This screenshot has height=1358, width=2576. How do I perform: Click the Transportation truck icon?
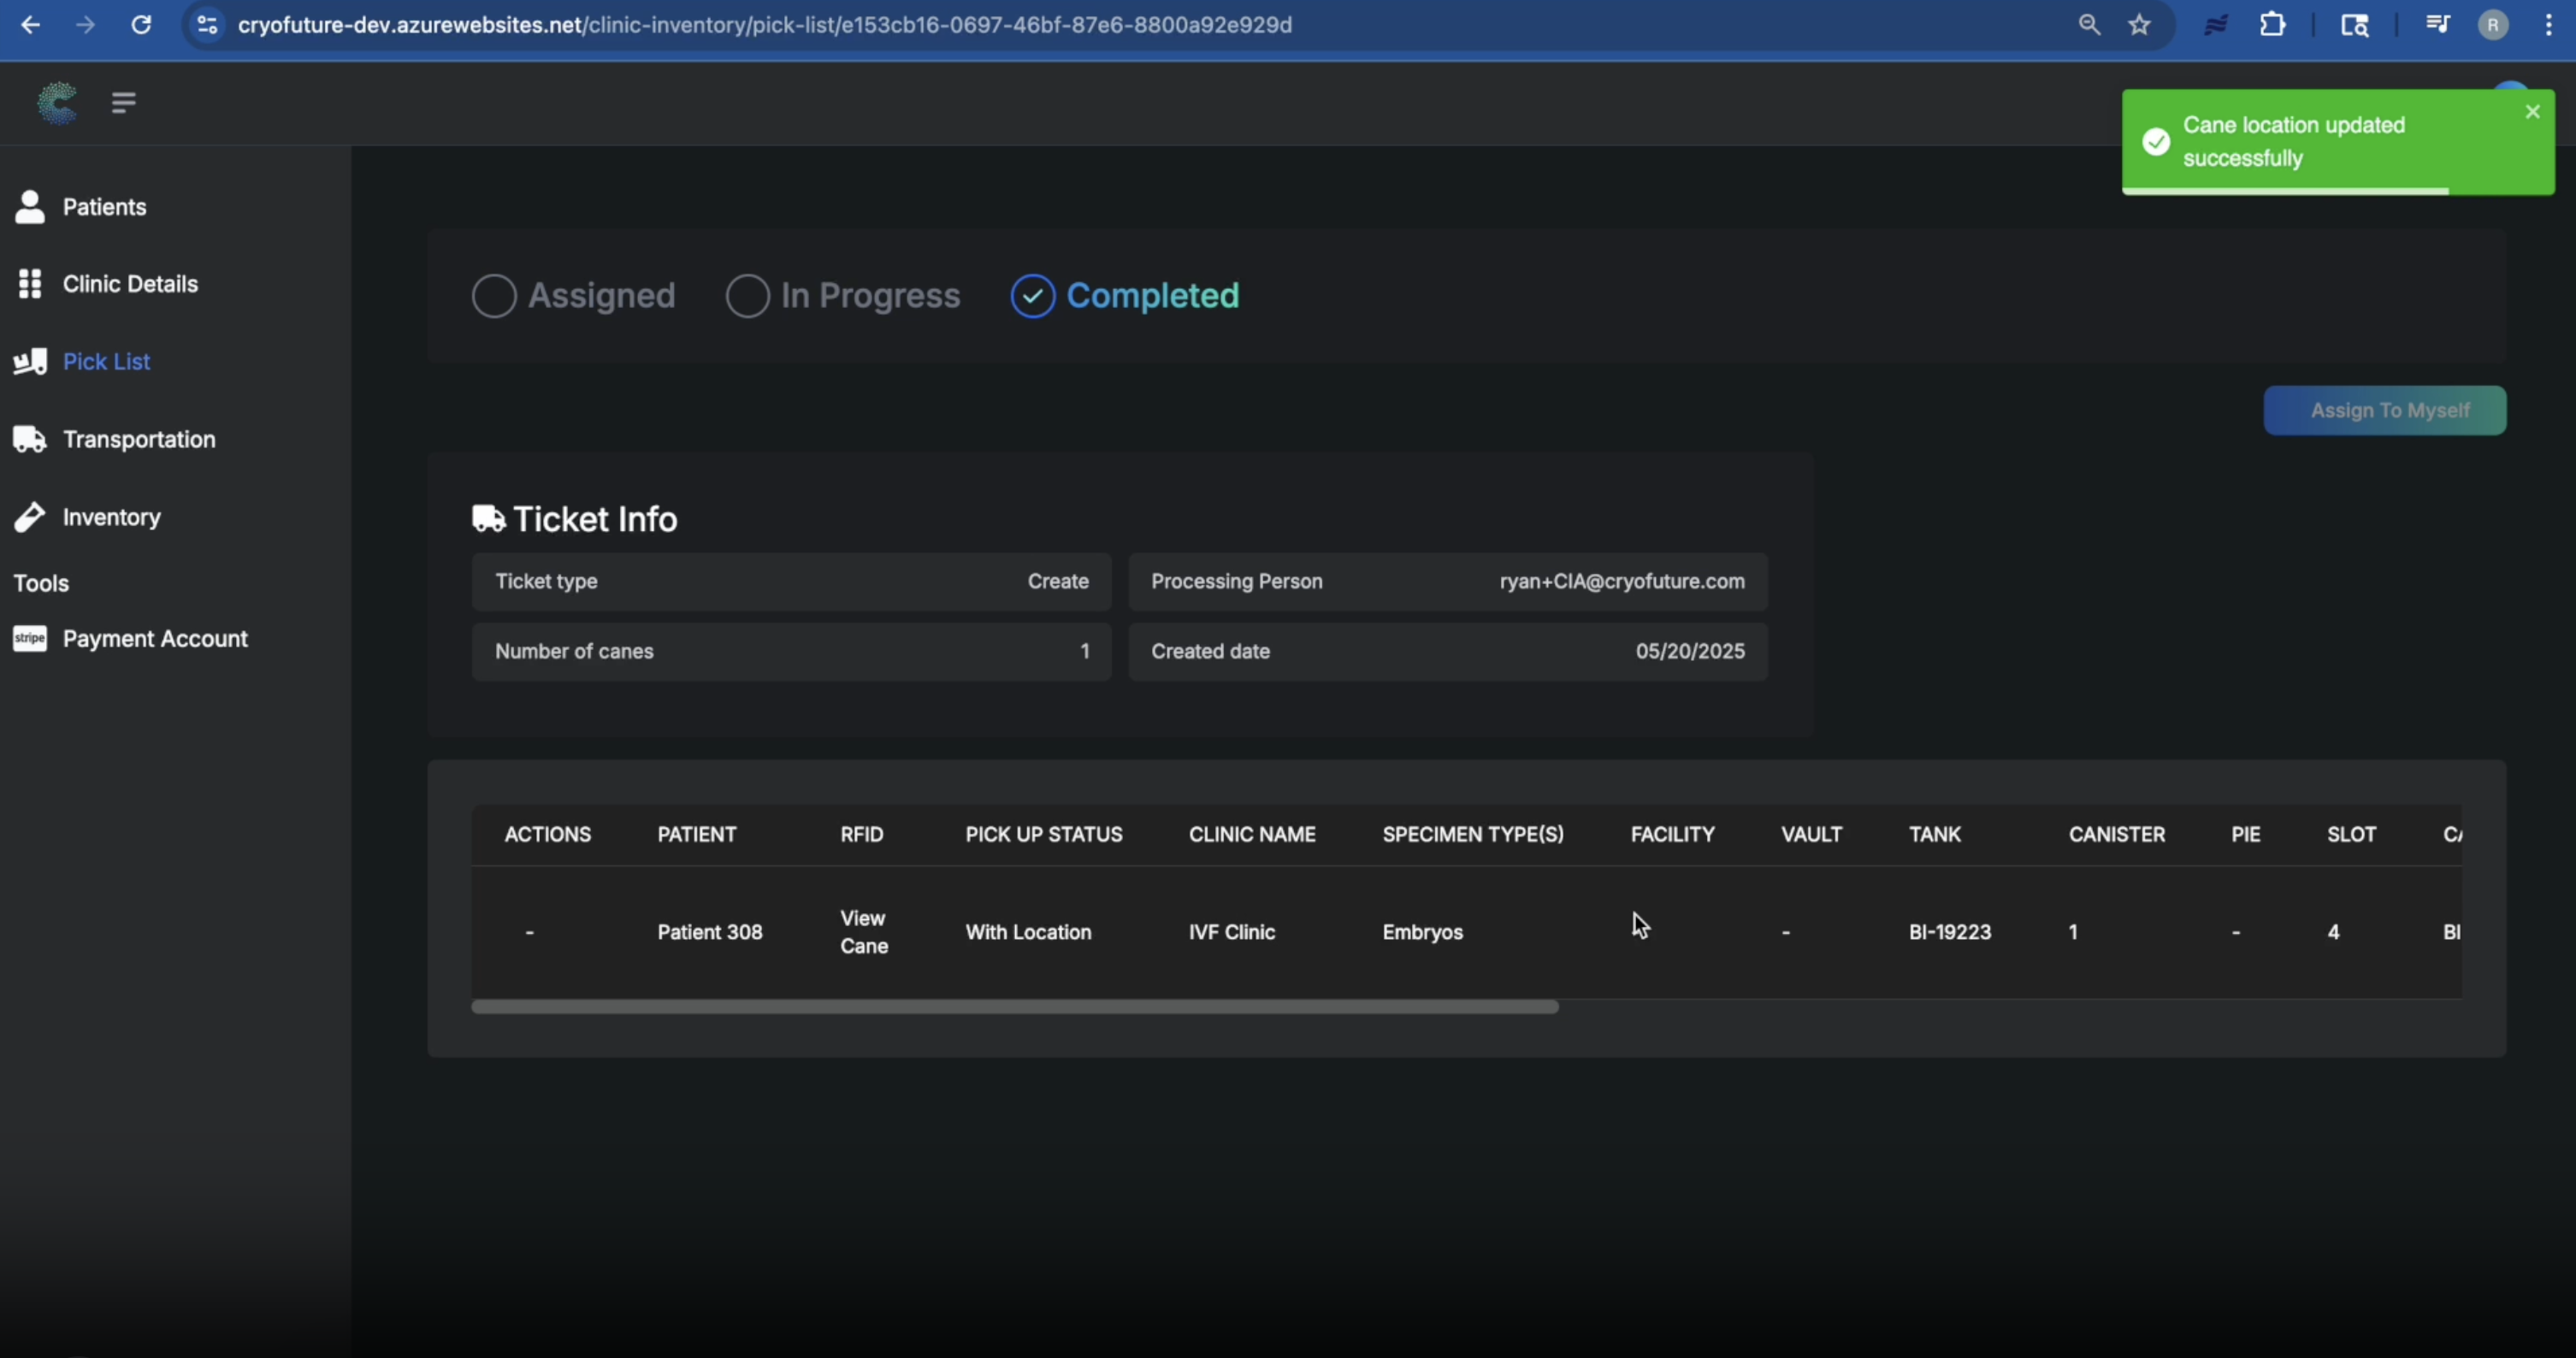pyautogui.click(x=30, y=439)
